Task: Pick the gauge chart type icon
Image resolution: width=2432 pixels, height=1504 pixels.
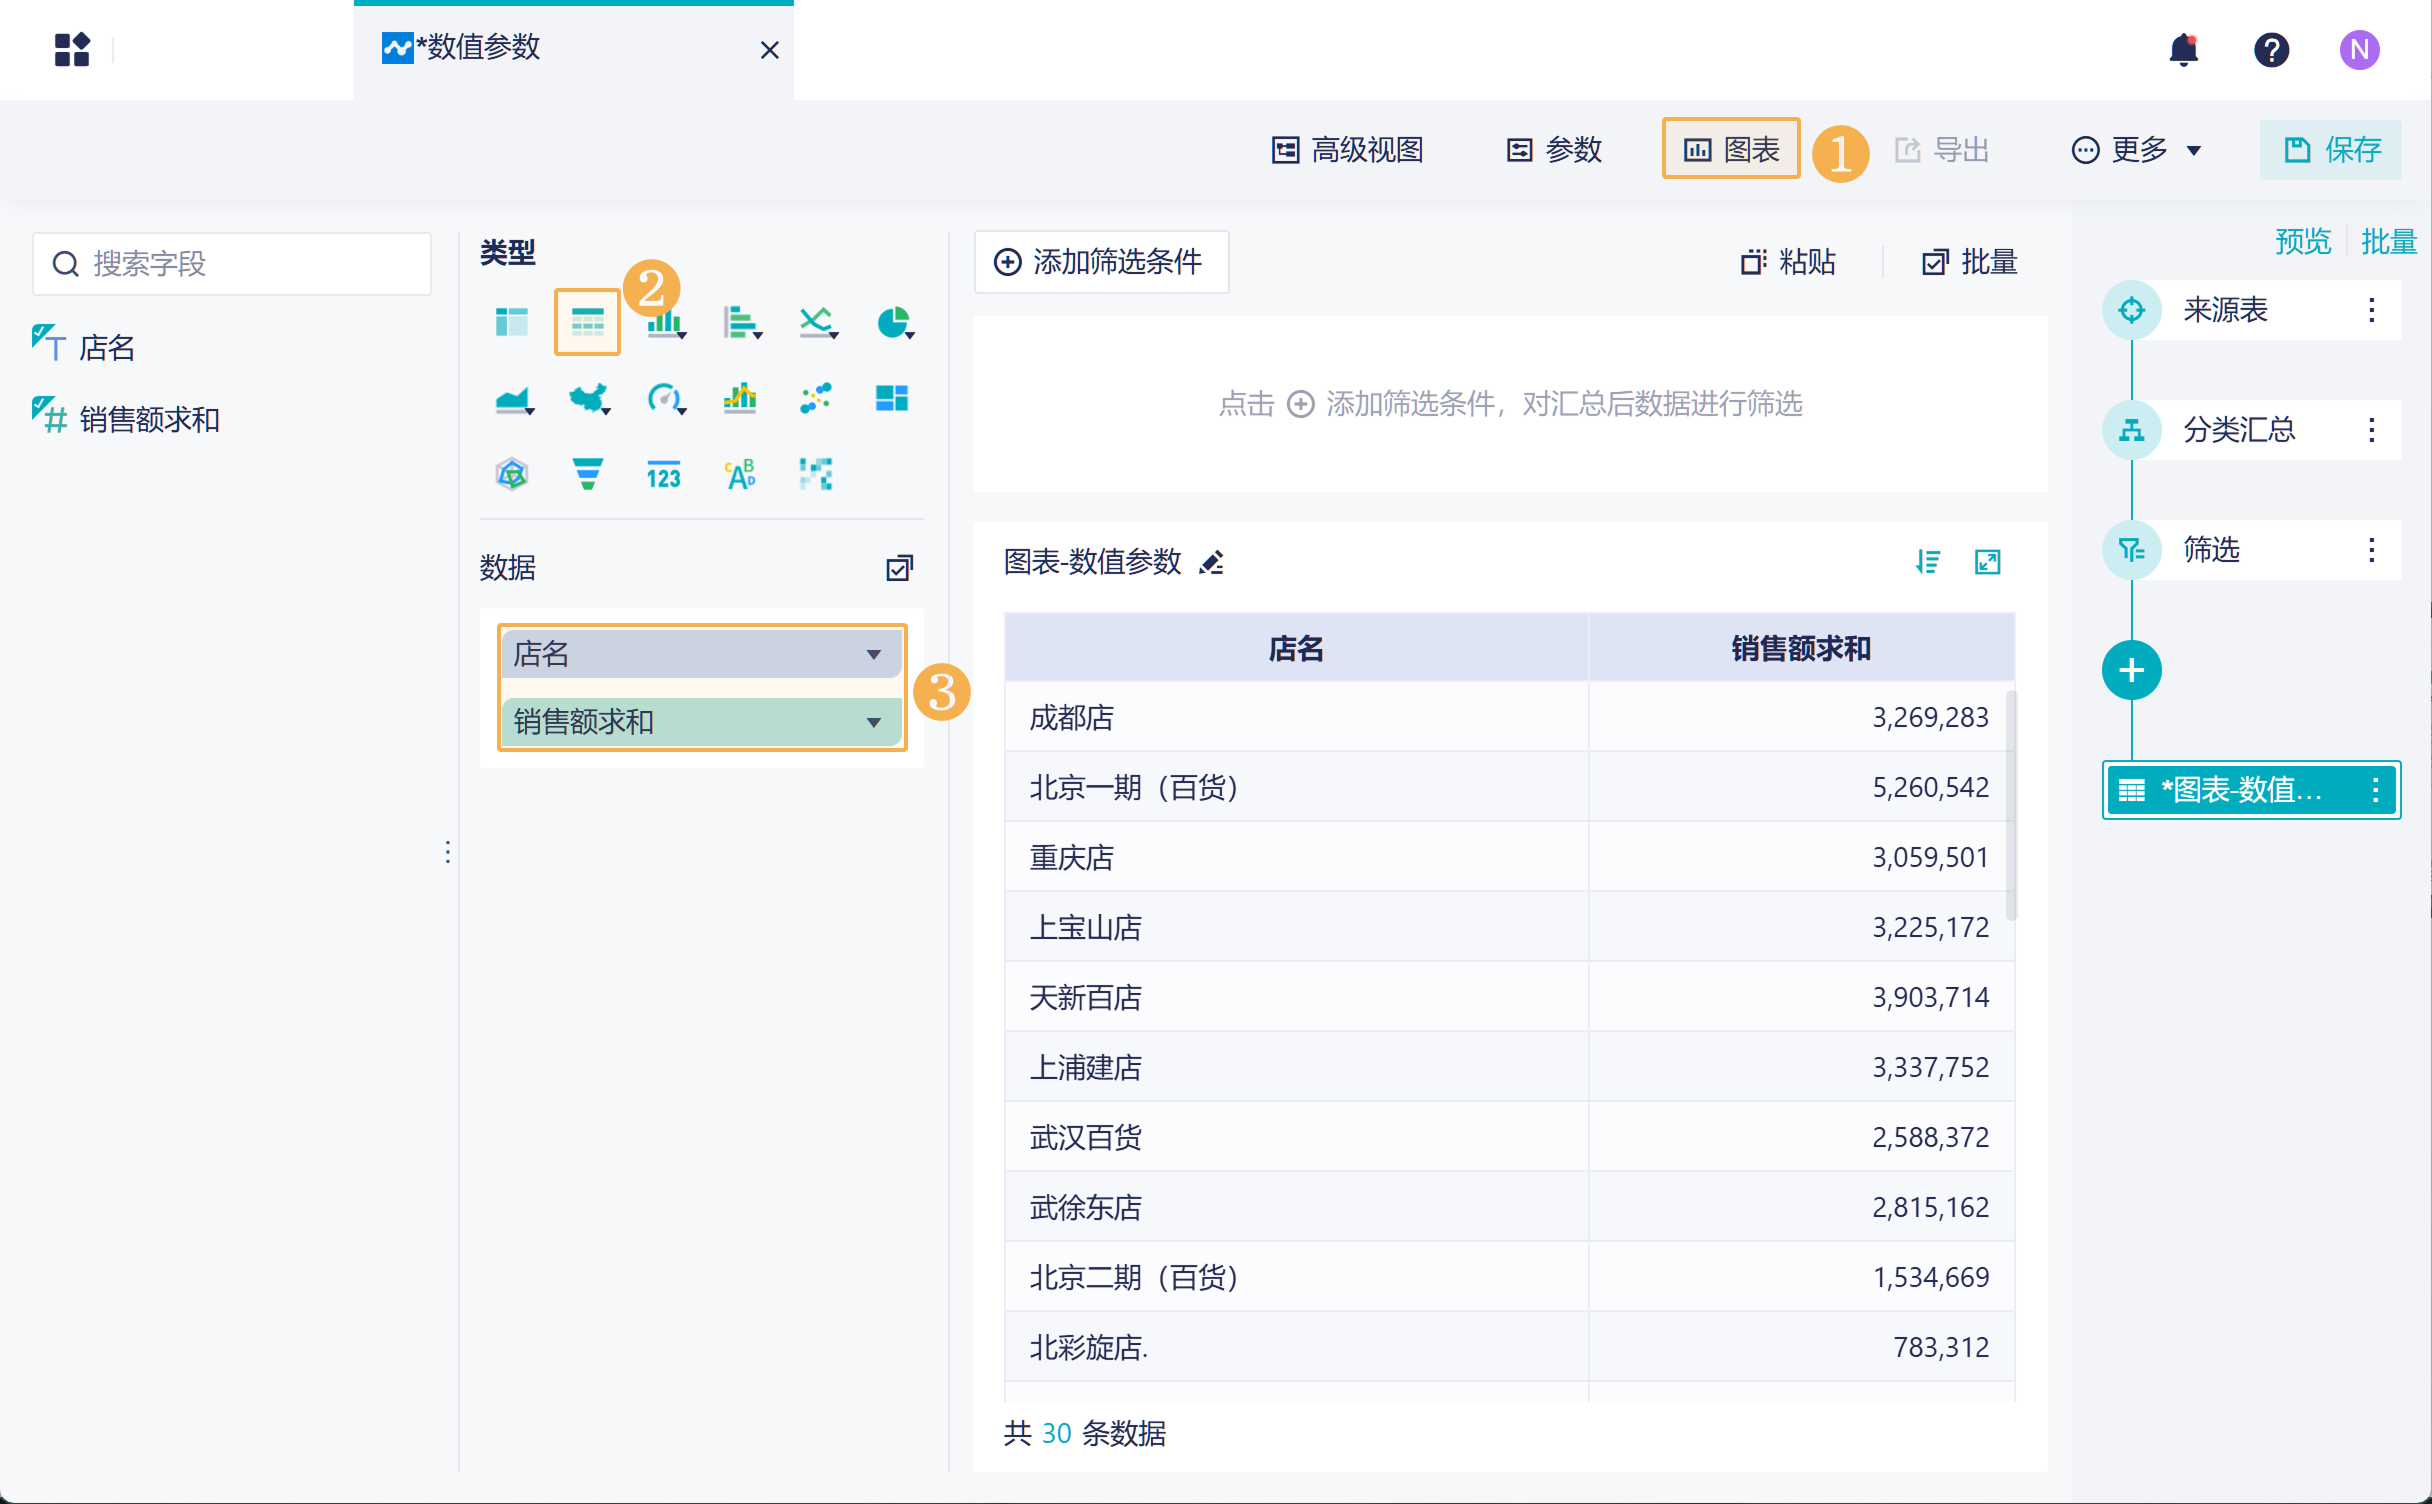Action: coord(664,398)
